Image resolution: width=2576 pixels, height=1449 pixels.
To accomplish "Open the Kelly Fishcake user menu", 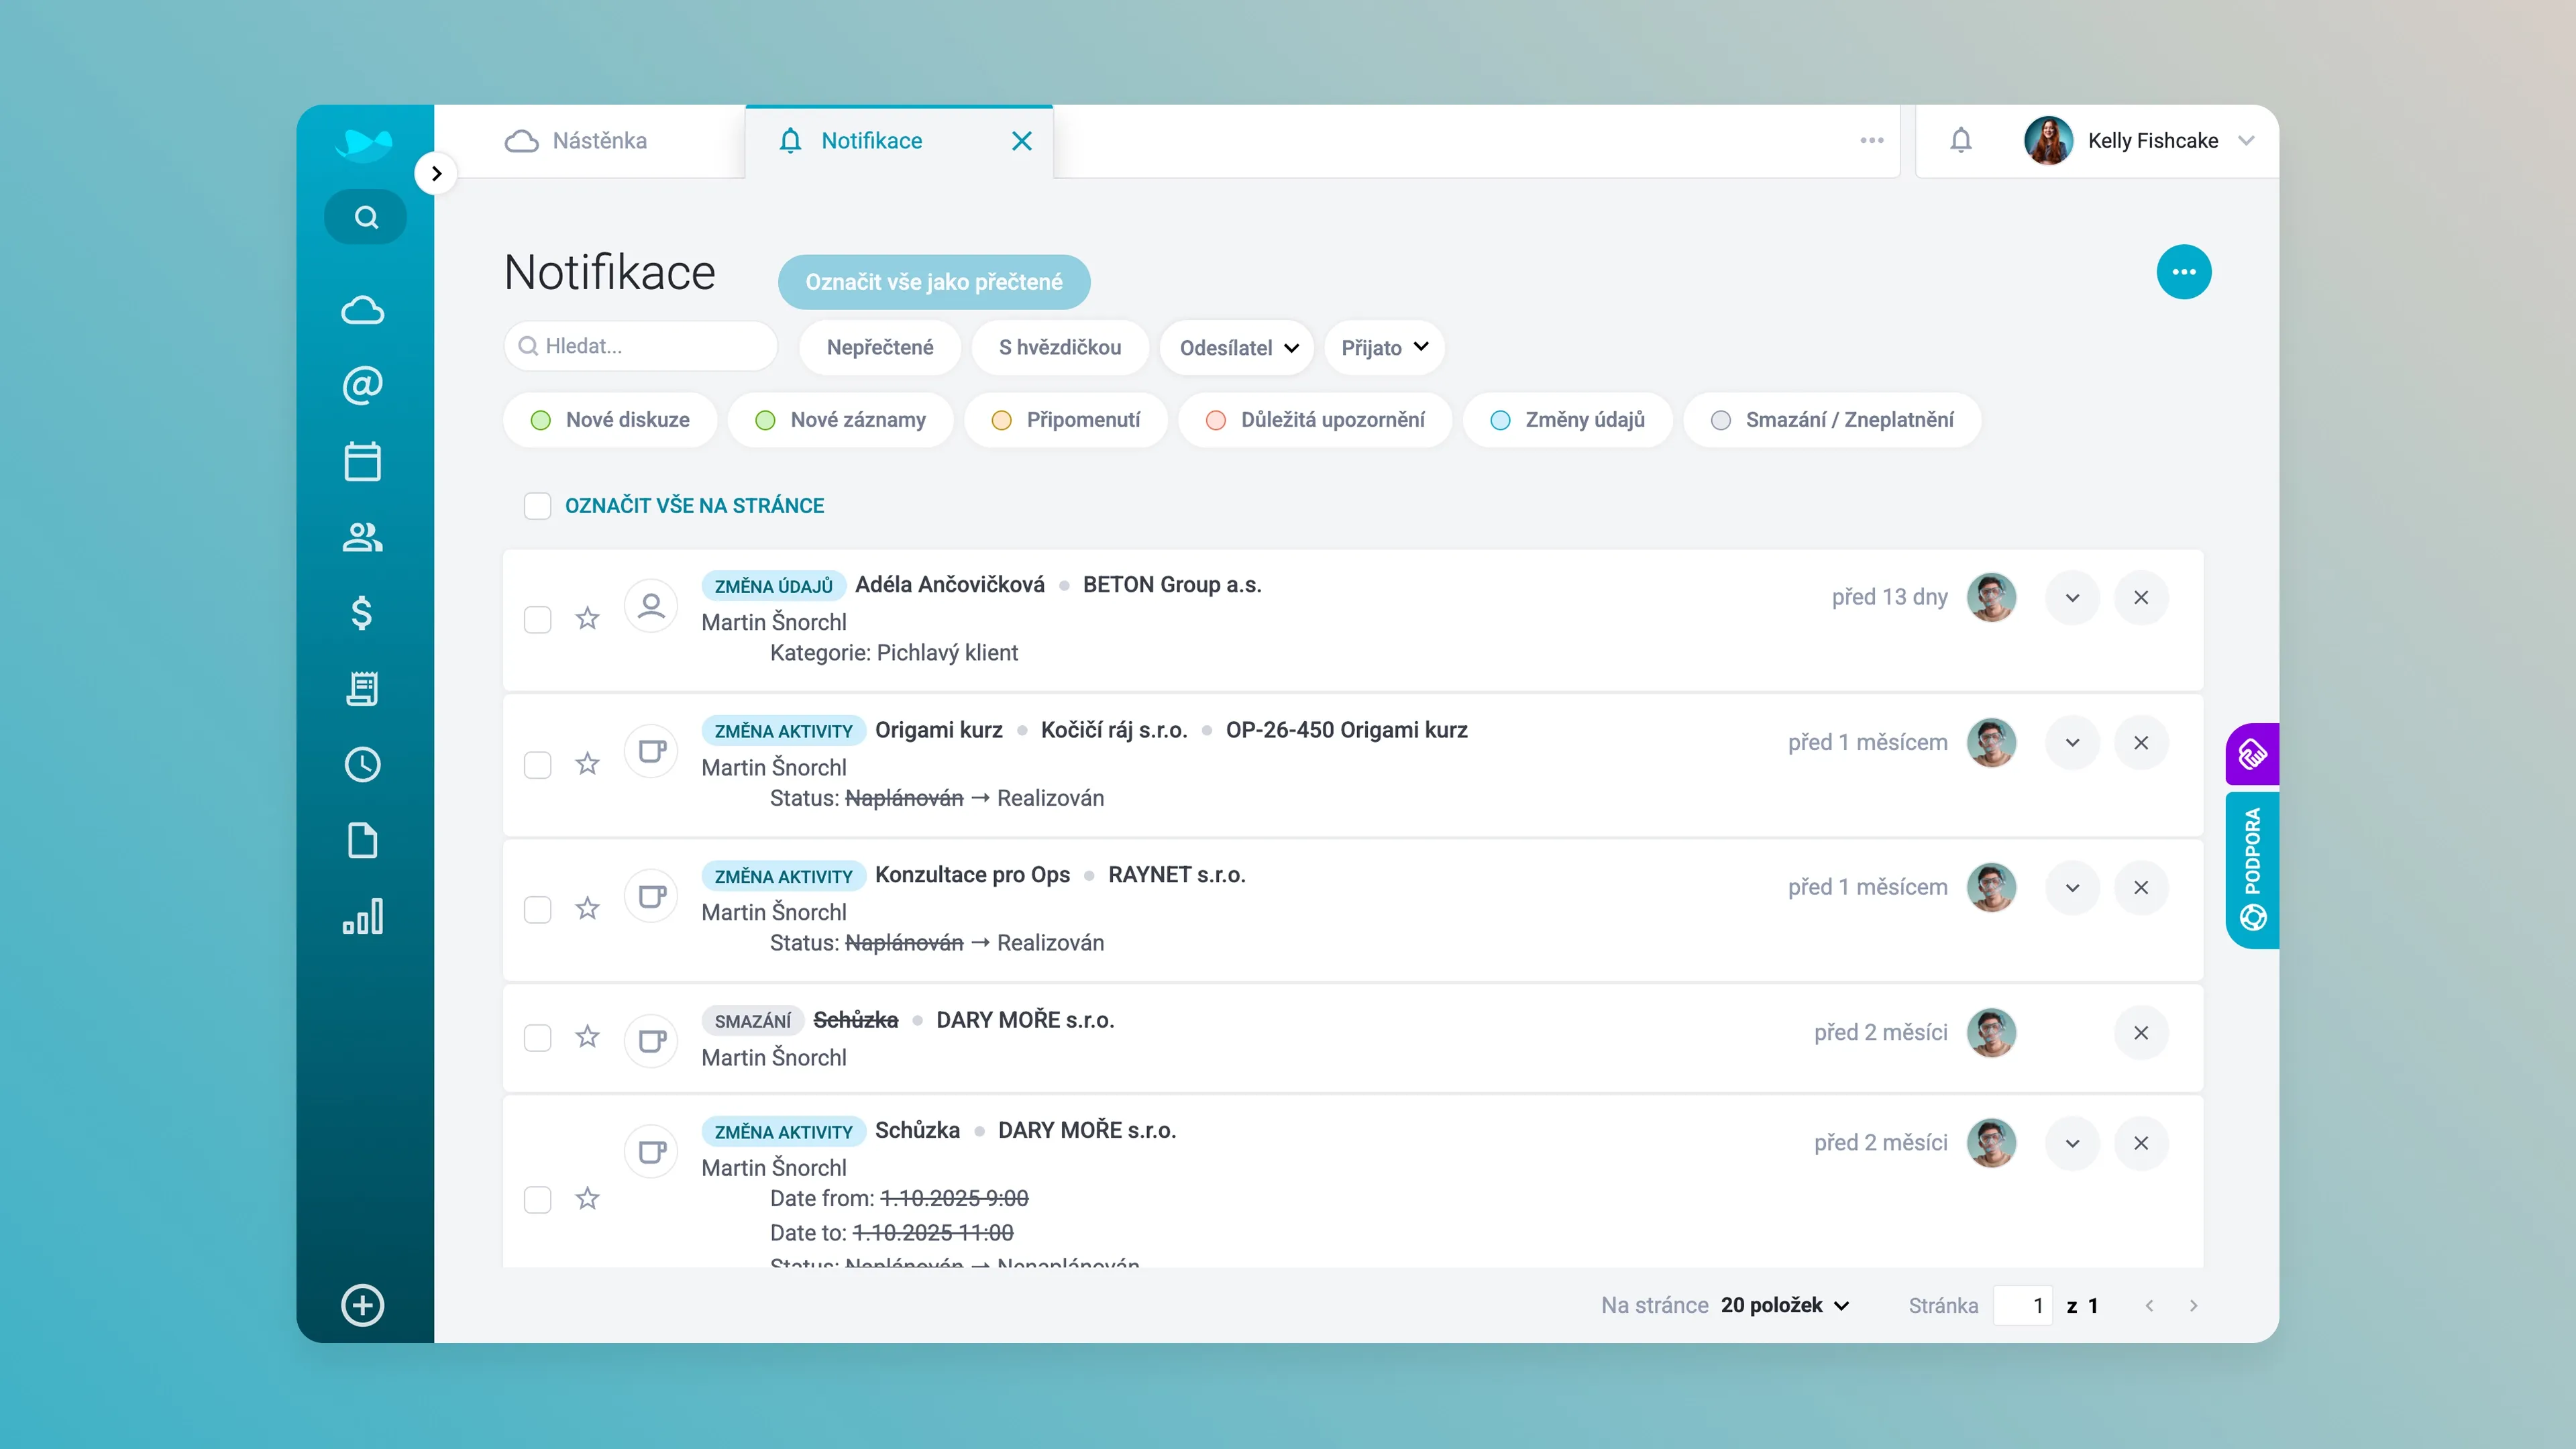I will [x=2140, y=141].
